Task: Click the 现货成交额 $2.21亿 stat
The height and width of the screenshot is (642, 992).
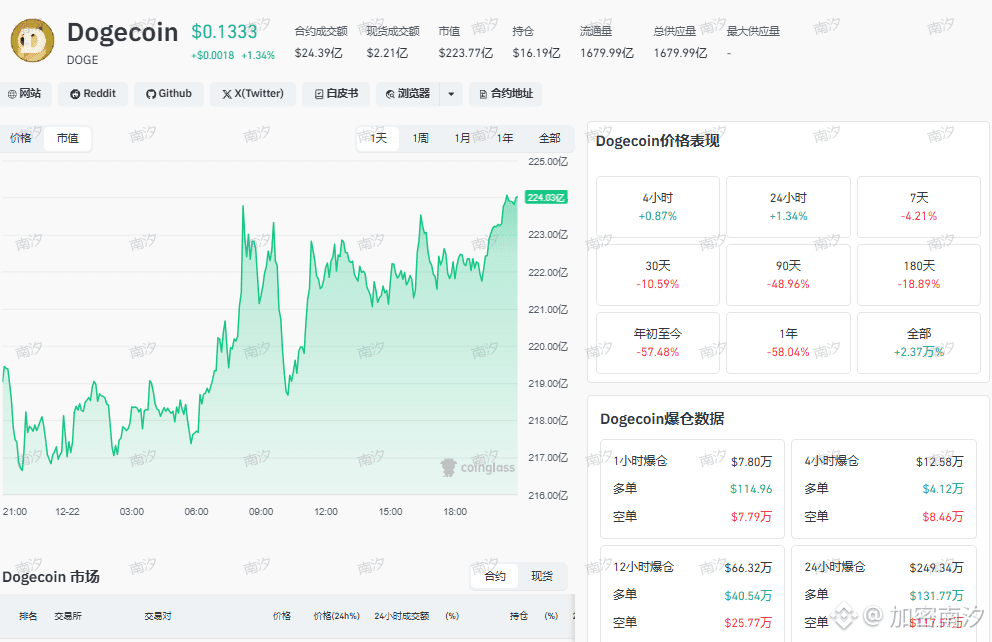Action: pos(393,42)
